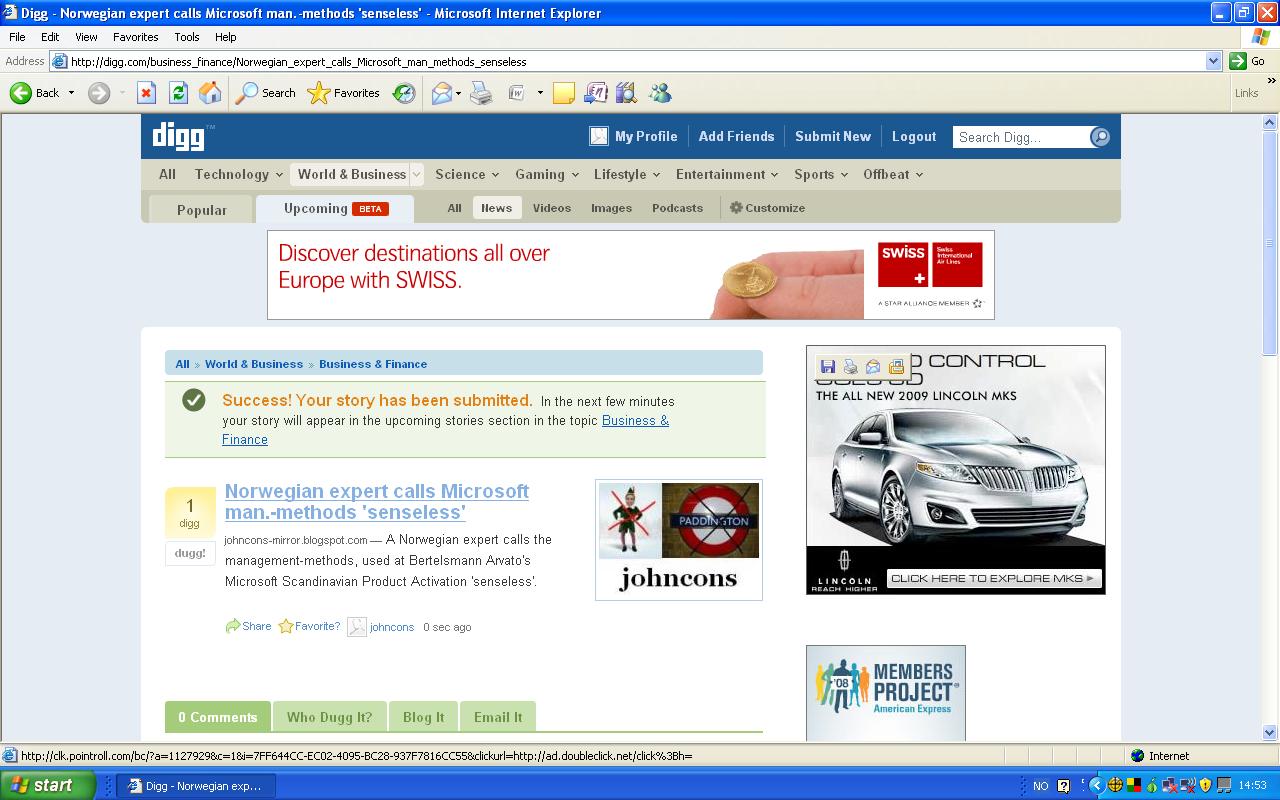
Task: Follow the Business & Finance link in success message
Action: click(x=446, y=430)
